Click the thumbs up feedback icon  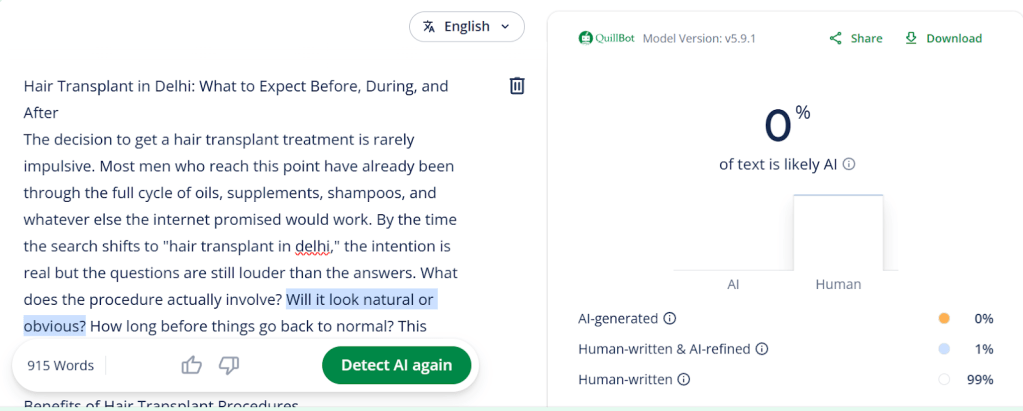[x=192, y=365]
